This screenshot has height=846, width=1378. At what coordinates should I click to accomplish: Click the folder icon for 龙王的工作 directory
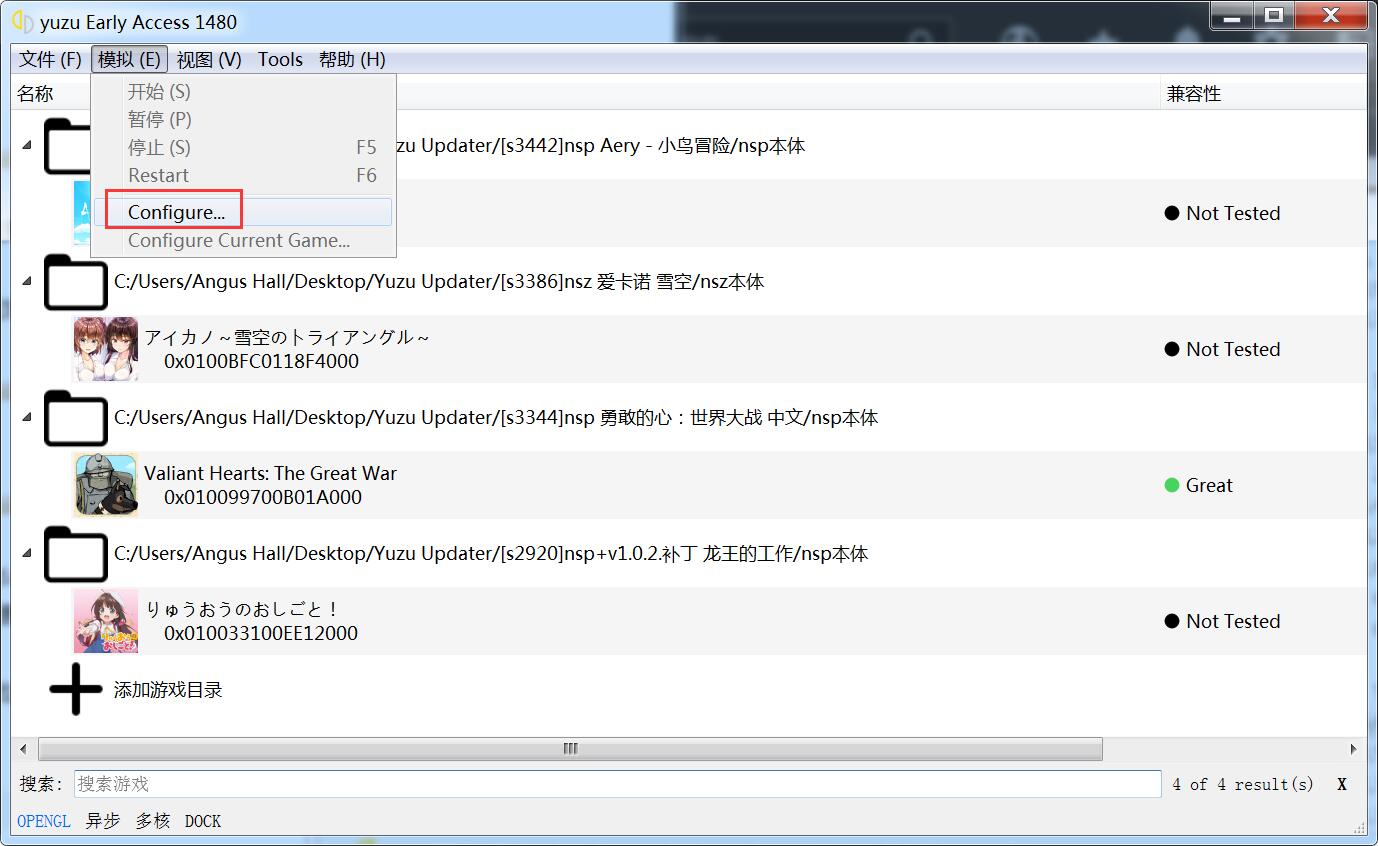point(76,554)
